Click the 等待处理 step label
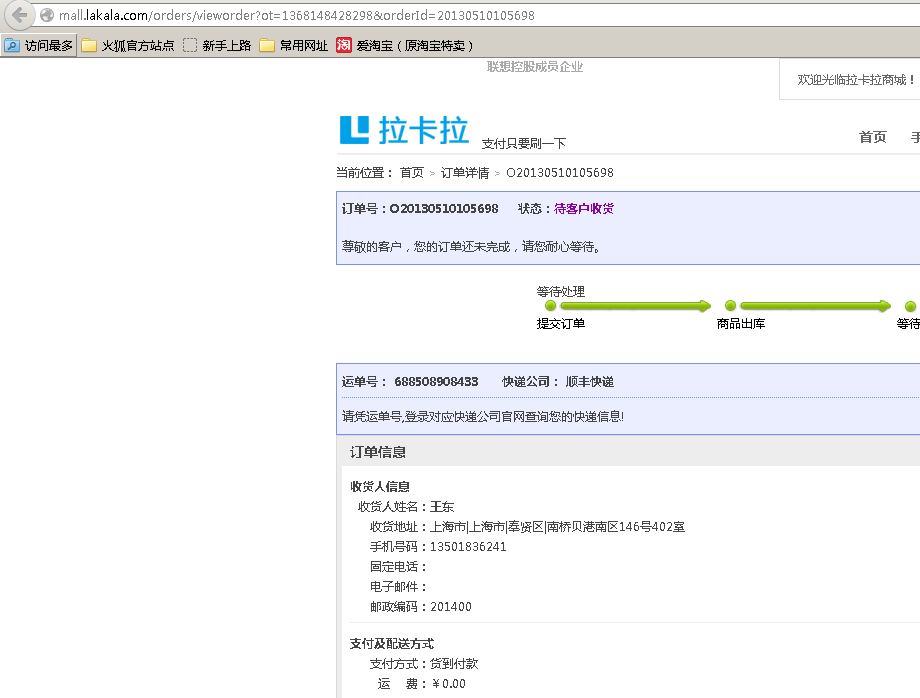 coord(560,292)
